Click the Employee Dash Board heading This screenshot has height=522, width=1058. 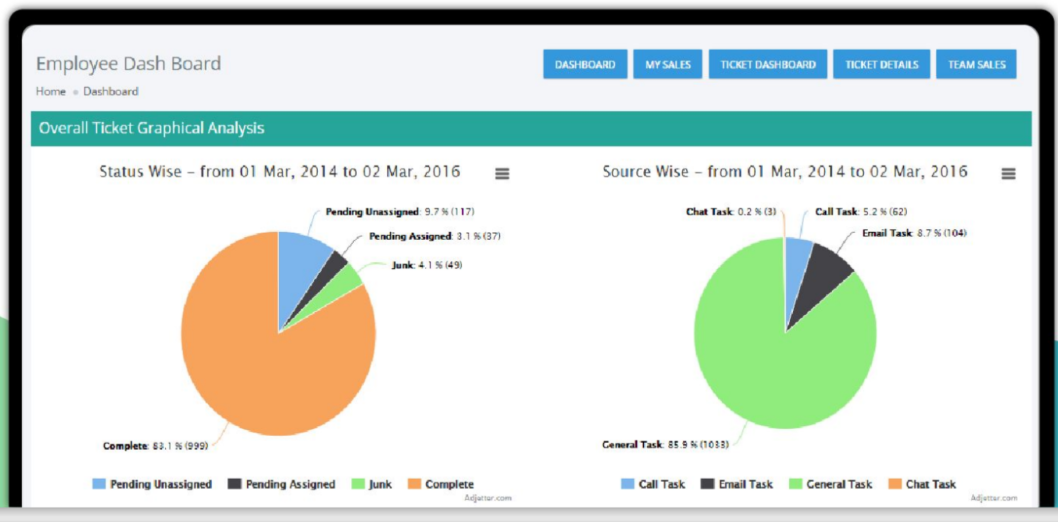point(128,64)
